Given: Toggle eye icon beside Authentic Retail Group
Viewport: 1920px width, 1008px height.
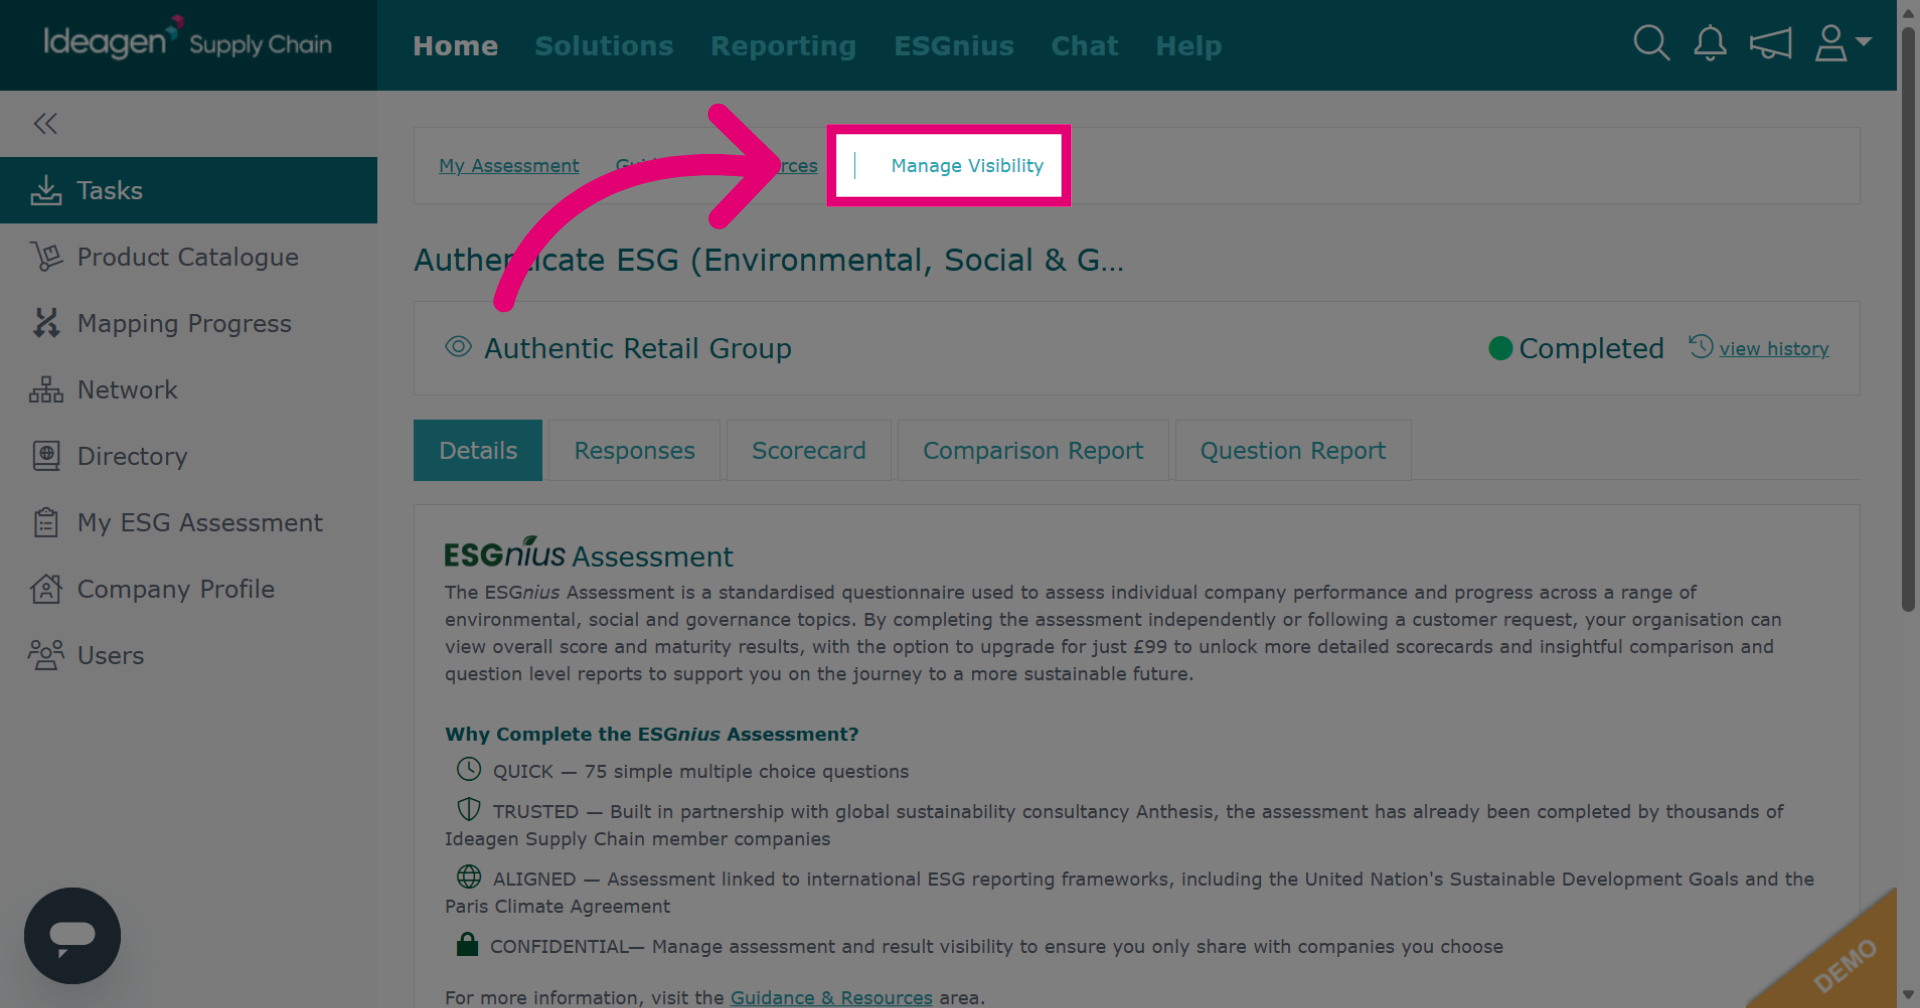Looking at the screenshot, I should (x=458, y=347).
